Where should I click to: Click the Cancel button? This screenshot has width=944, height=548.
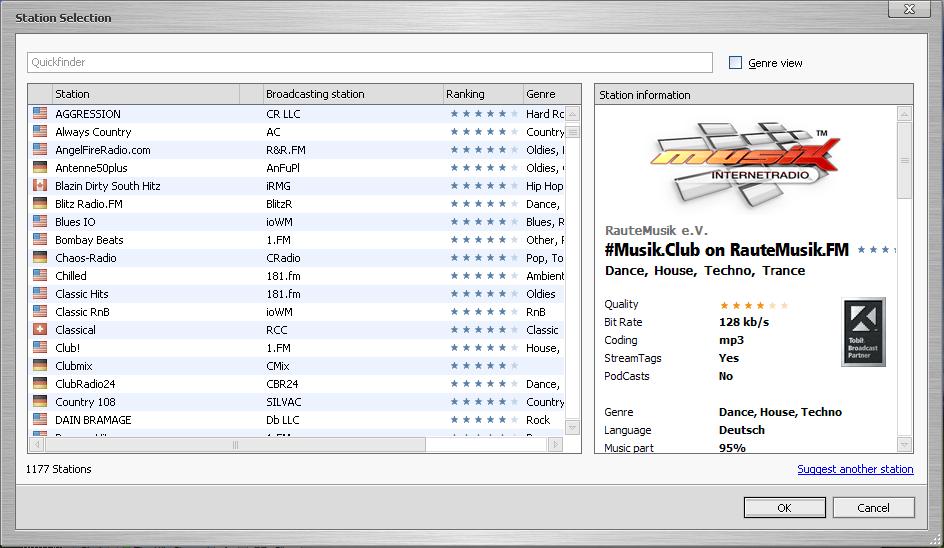point(874,508)
